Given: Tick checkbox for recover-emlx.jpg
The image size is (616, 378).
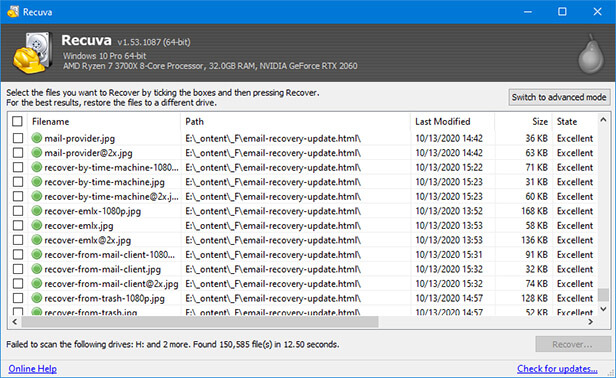Looking at the screenshot, I should 18,225.
